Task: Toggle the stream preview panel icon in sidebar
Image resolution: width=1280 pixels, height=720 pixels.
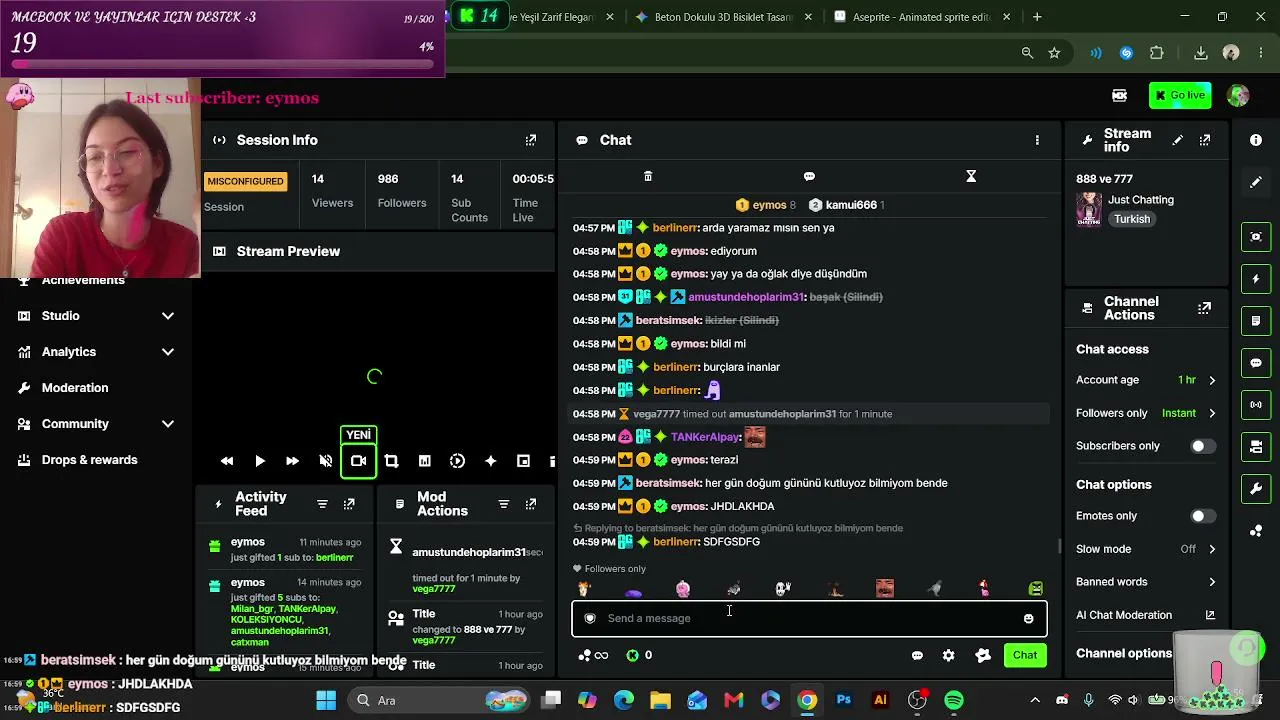Action: (1256, 236)
